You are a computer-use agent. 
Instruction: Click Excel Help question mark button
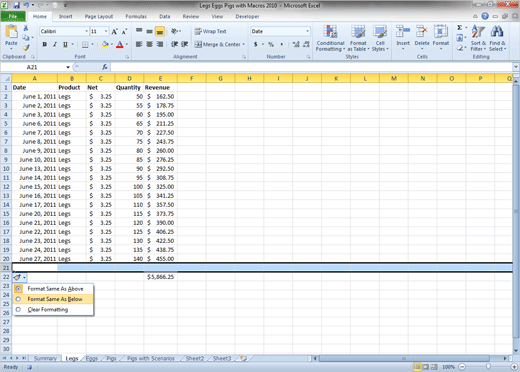pyautogui.click(x=485, y=16)
